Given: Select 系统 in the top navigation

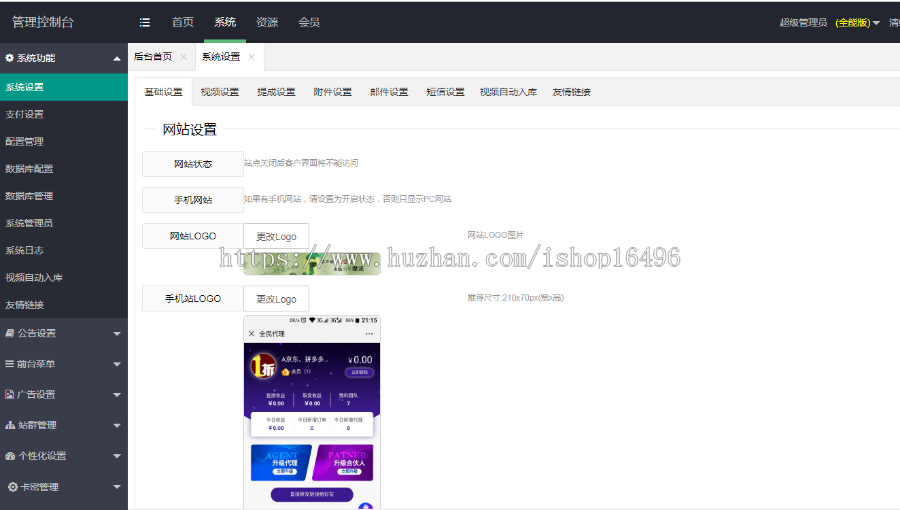Looking at the screenshot, I should click(x=225, y=22).
